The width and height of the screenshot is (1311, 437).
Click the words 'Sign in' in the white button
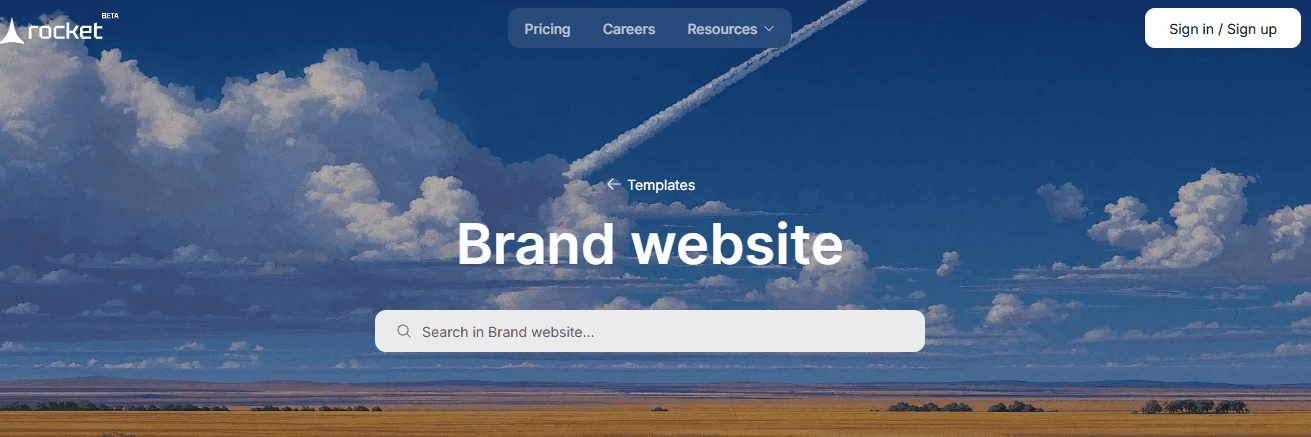point(1191,29)
